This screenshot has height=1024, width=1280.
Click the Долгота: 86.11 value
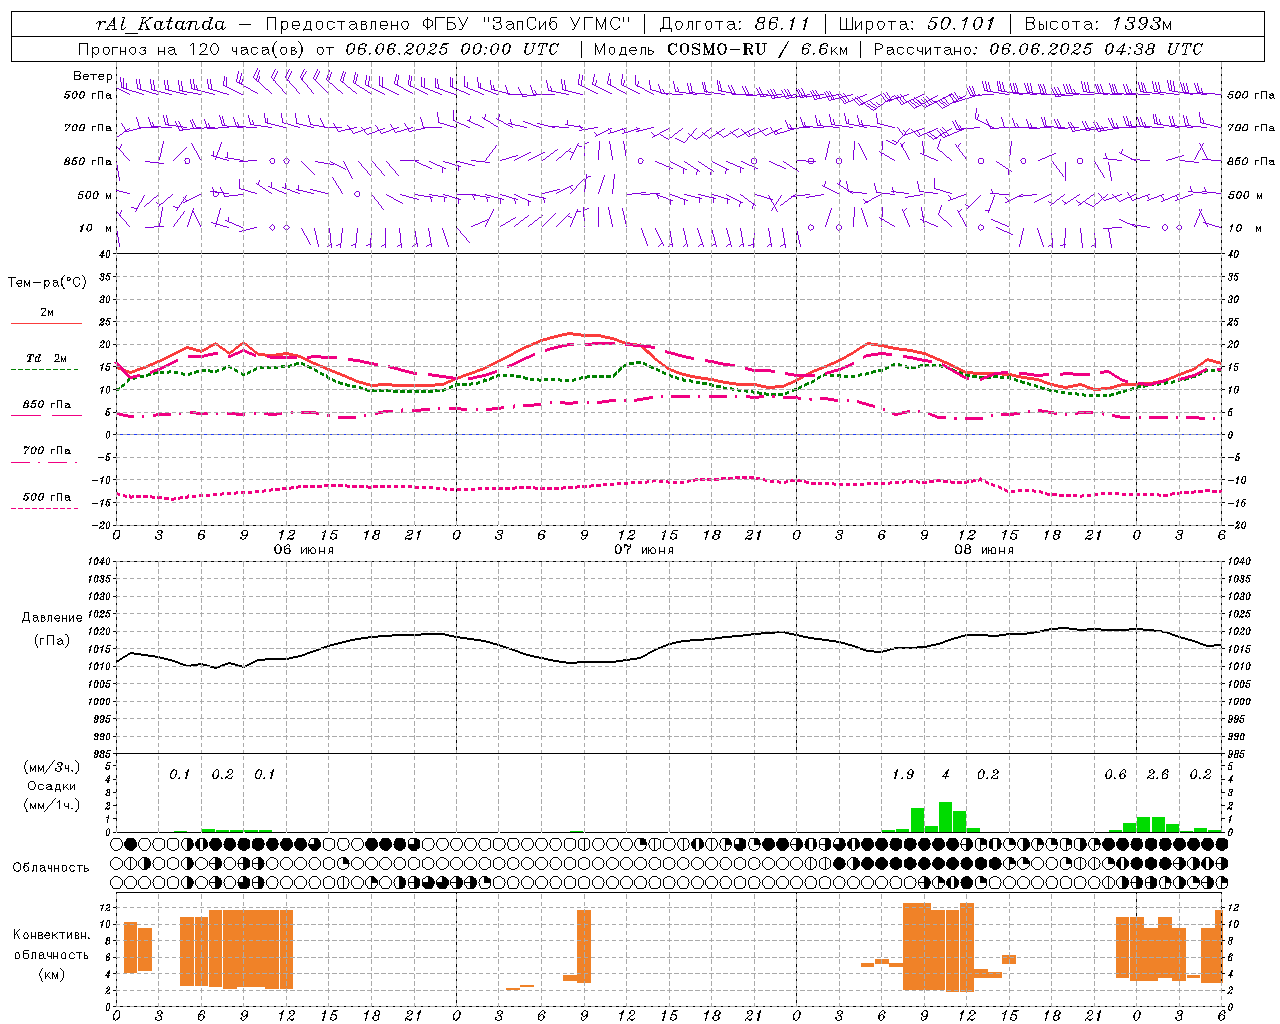coord(733,24)
